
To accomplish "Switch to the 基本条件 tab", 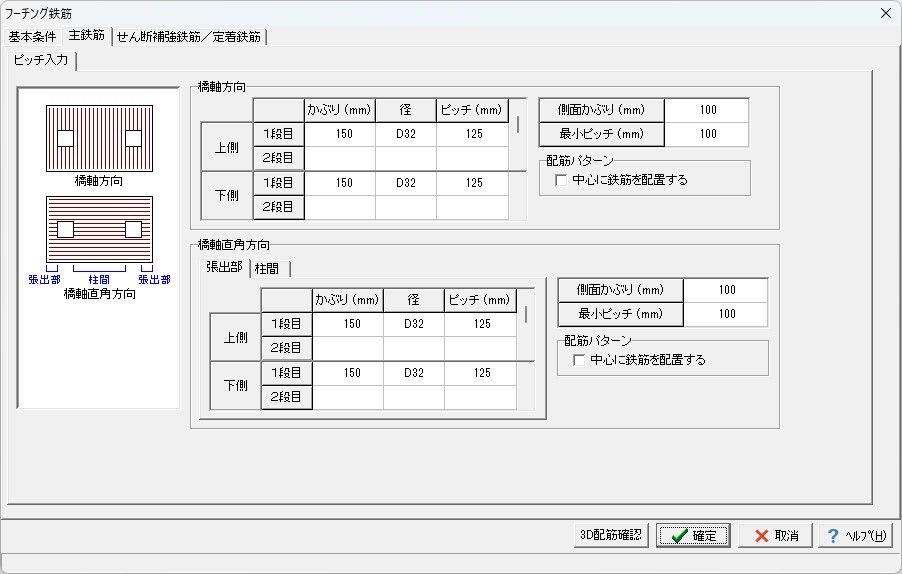I will pyautogui.click(x=32, y=37).
